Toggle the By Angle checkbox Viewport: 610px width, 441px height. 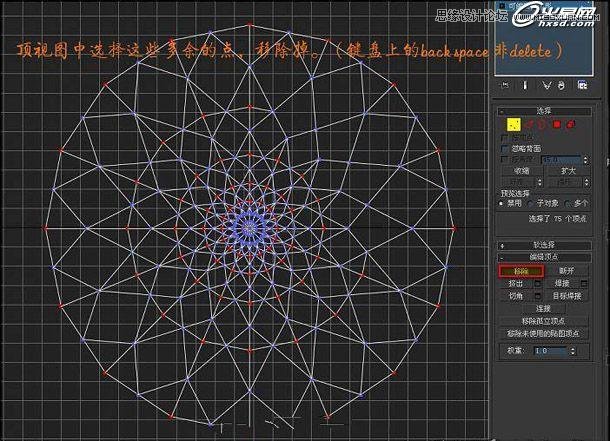click(505, 159)
